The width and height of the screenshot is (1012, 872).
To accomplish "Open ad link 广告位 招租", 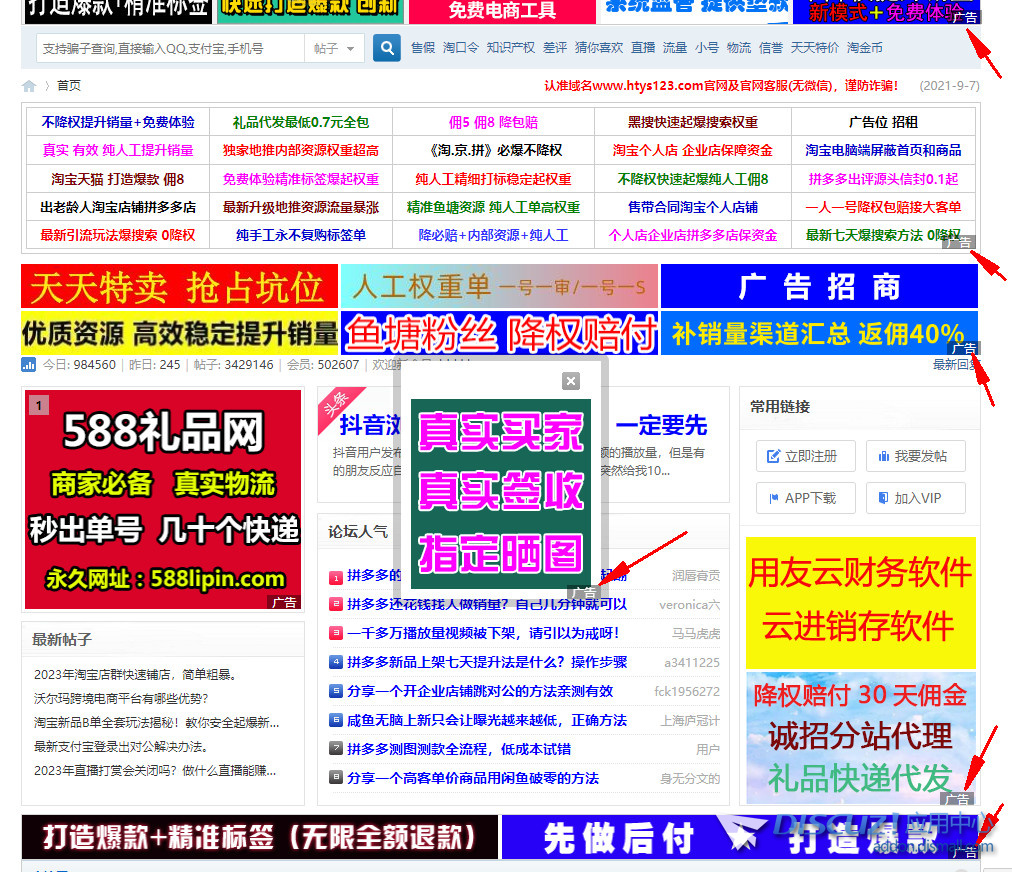I will (883, 122).
